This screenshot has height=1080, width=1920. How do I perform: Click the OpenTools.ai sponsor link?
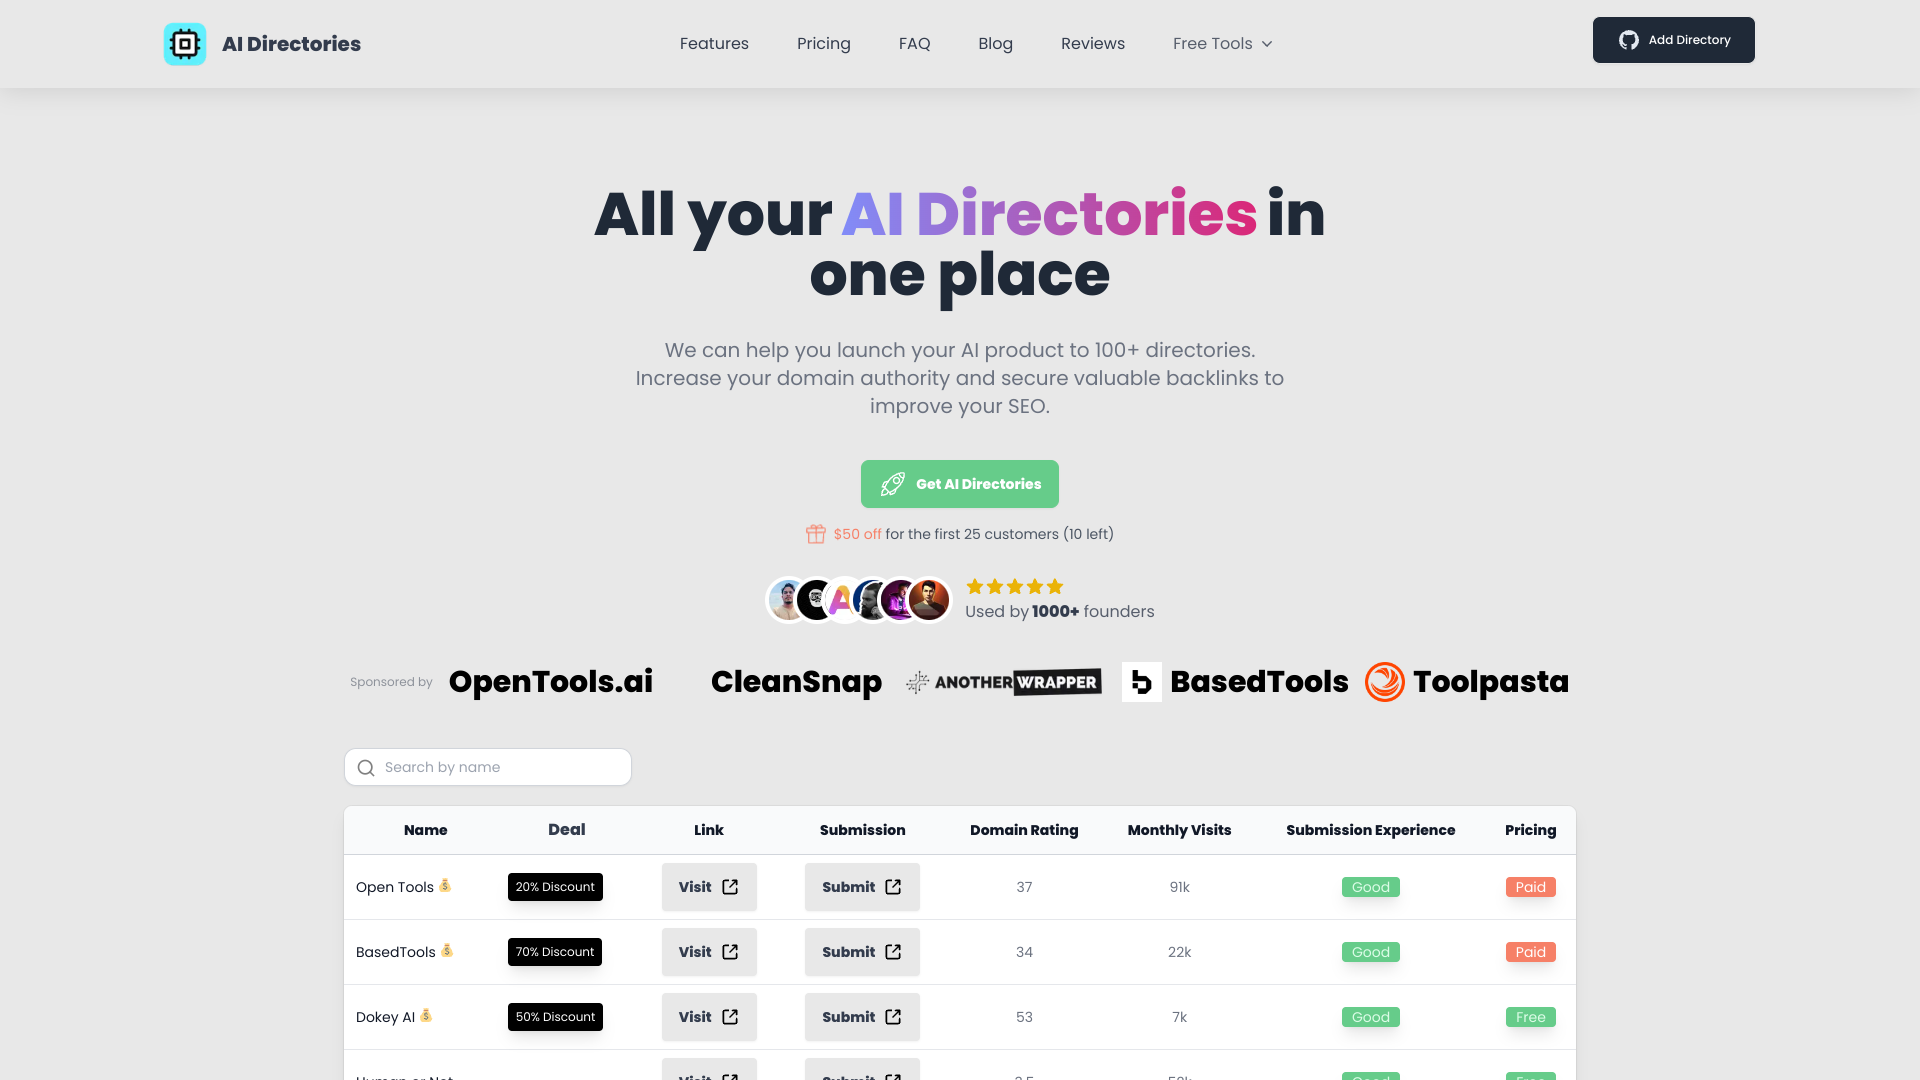click(x=551, y=680)
